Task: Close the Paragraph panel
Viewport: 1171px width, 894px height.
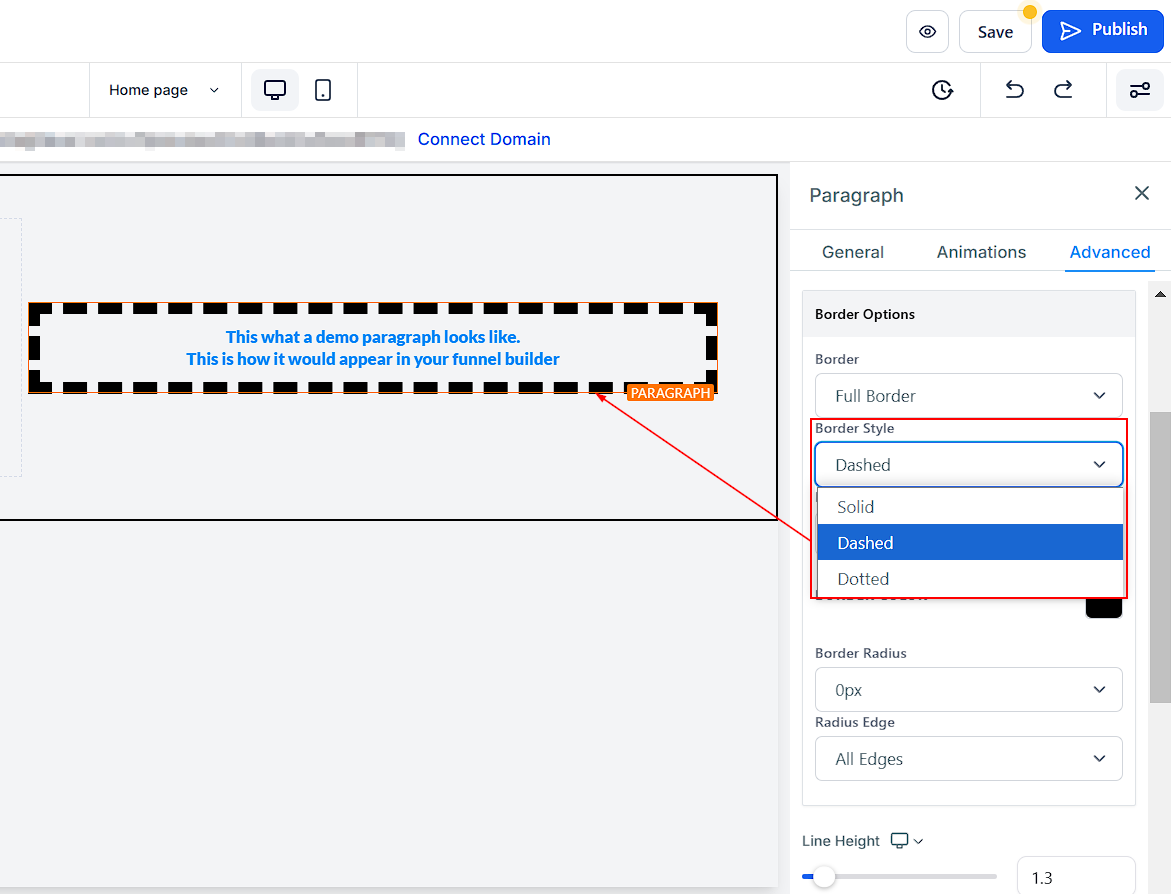Action: (x=1141, y=193)
